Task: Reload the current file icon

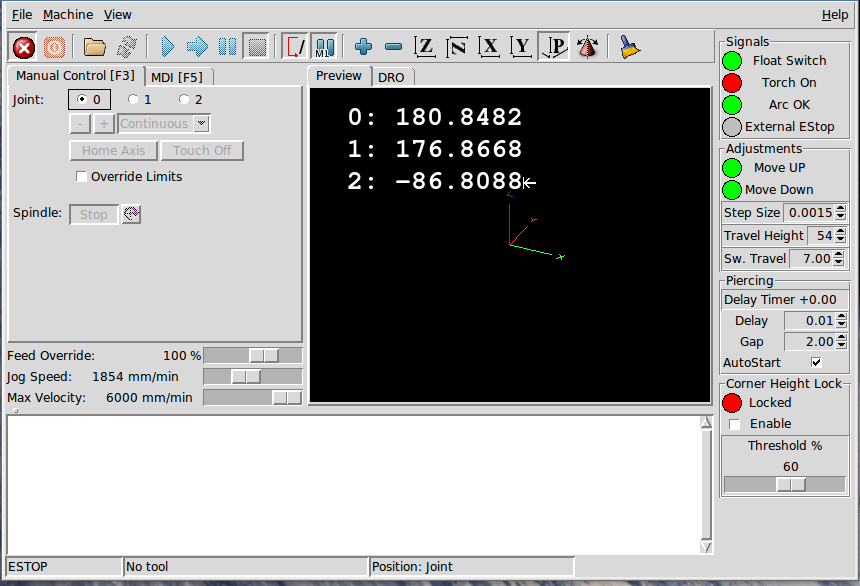Action: 126,47
